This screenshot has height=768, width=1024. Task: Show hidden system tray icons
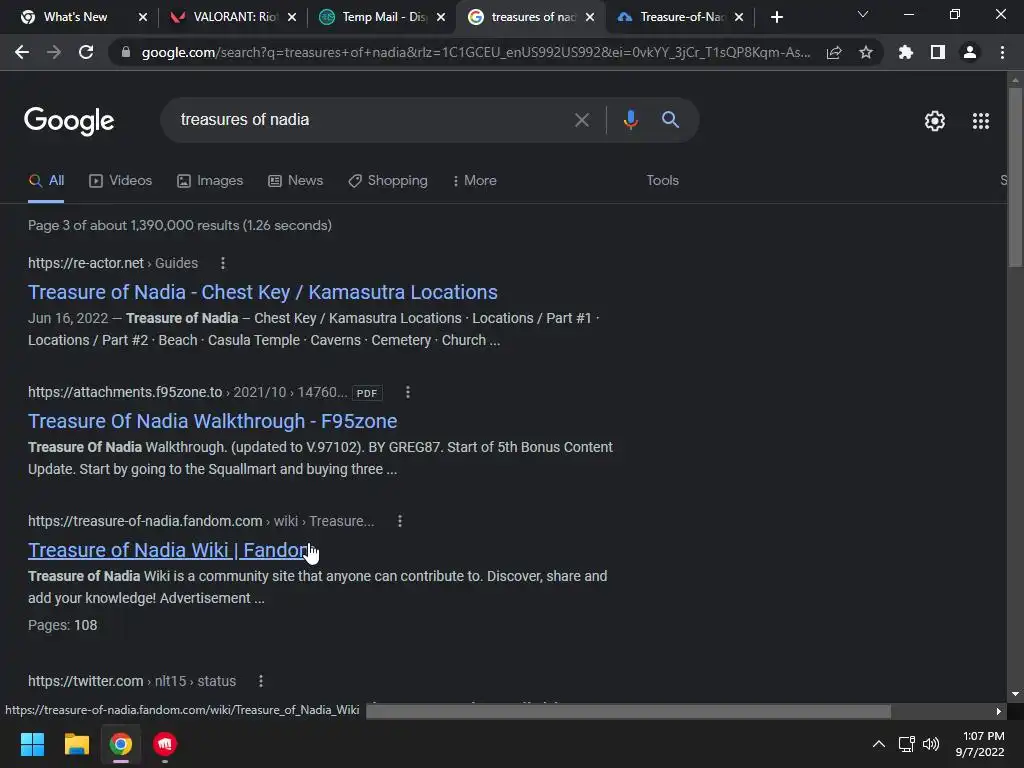(879, 744)
